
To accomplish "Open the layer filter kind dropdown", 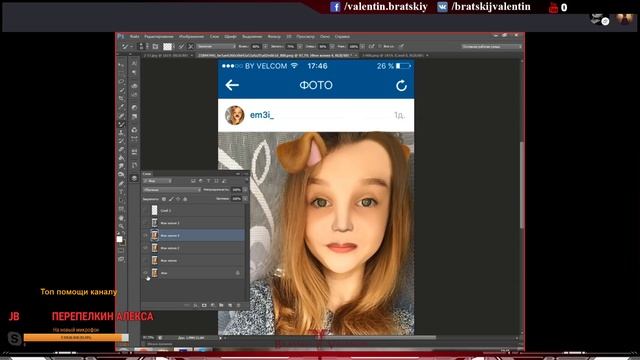I will click(158, 180).
